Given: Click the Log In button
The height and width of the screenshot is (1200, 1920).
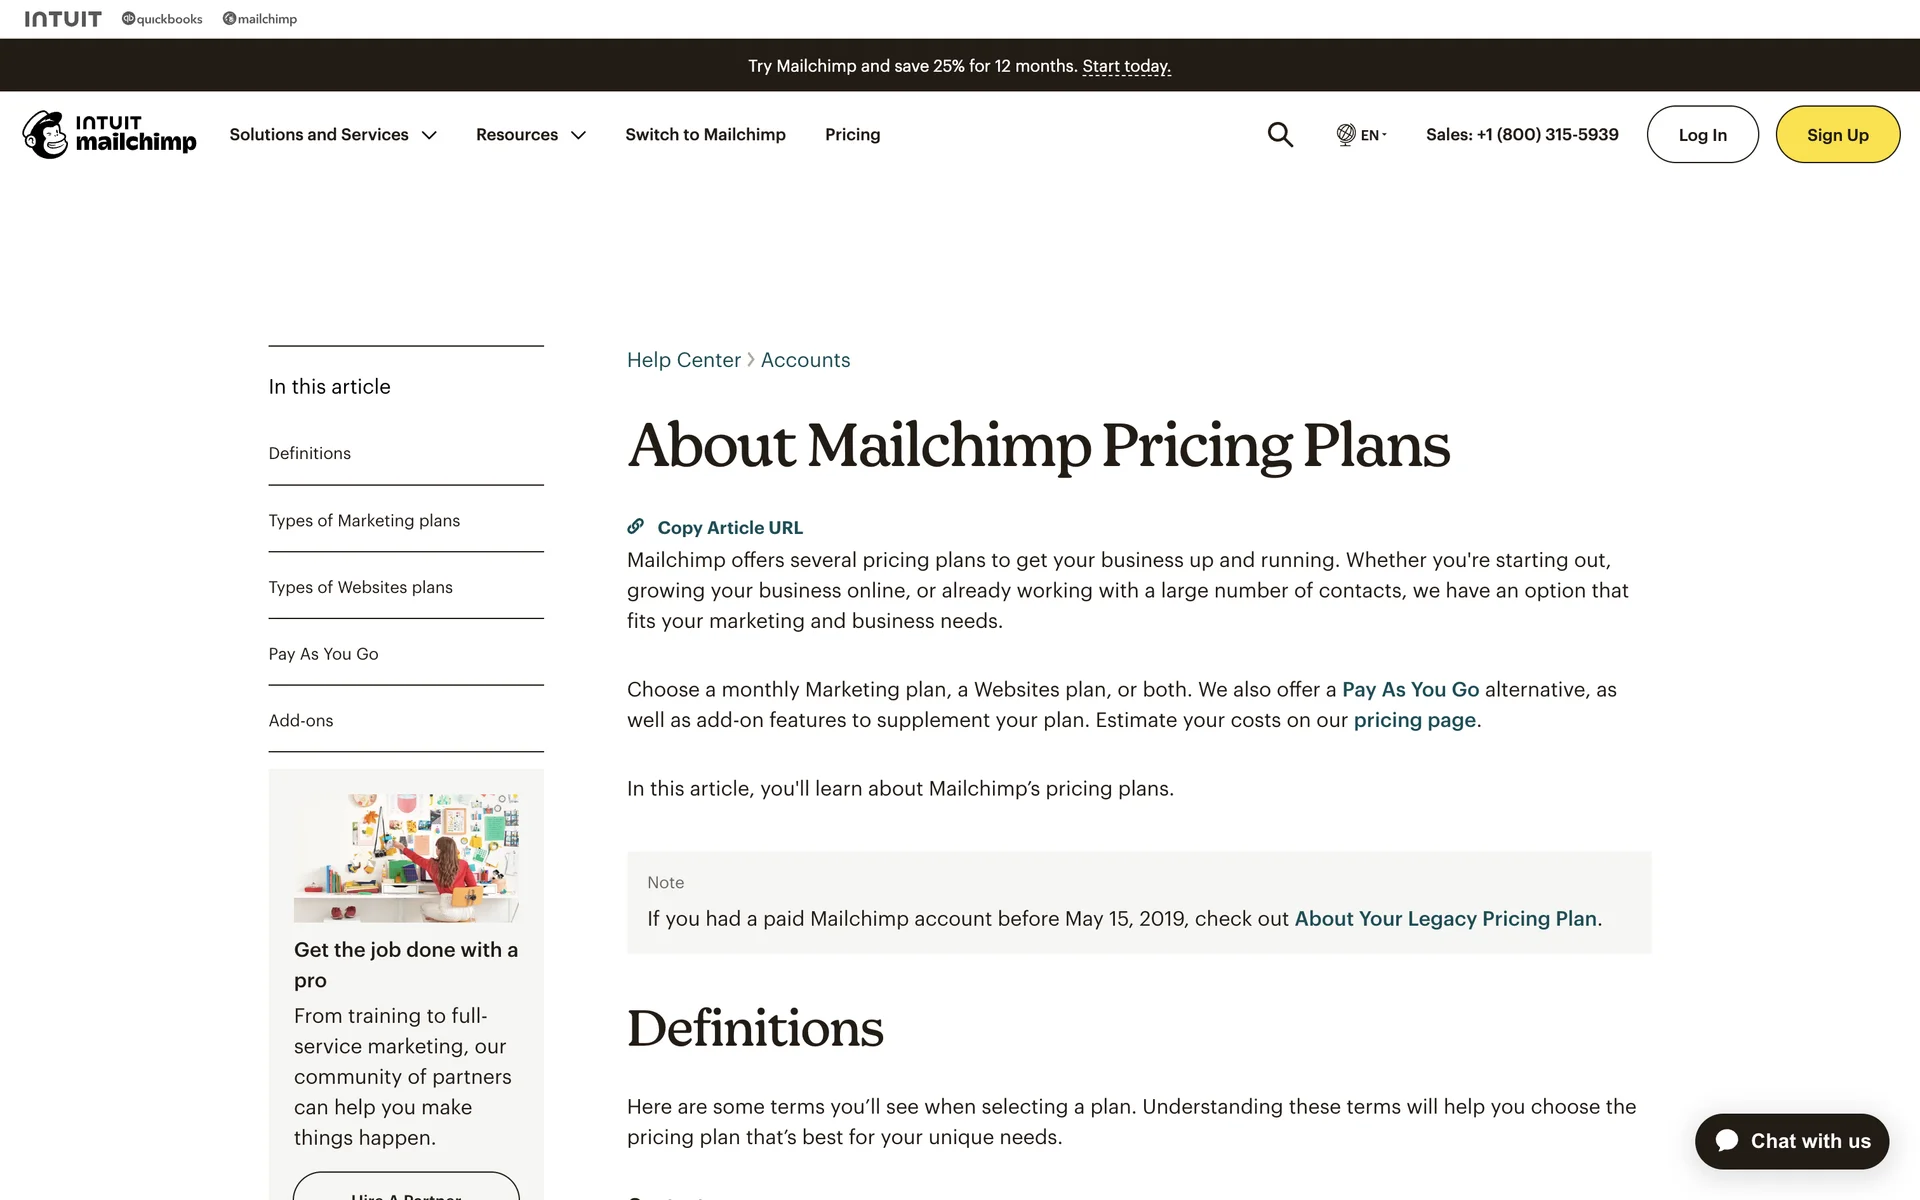Looking at the screenshot, I should [x=1702, y=134].
